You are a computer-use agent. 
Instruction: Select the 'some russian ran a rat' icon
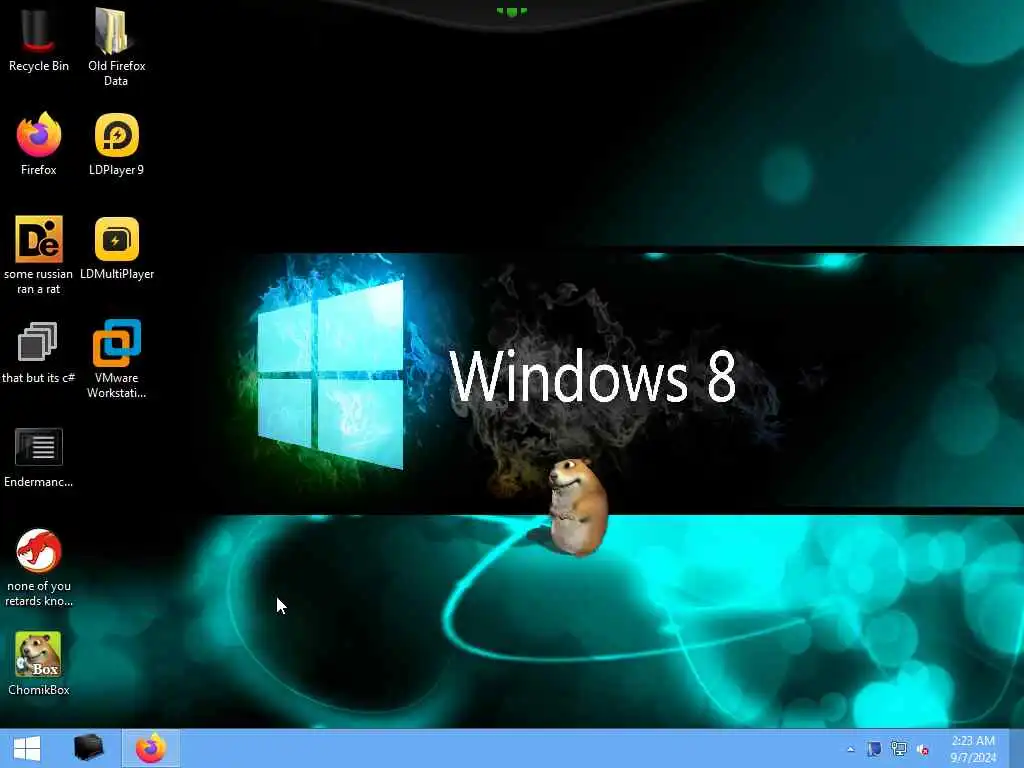[x=39, y=255]
